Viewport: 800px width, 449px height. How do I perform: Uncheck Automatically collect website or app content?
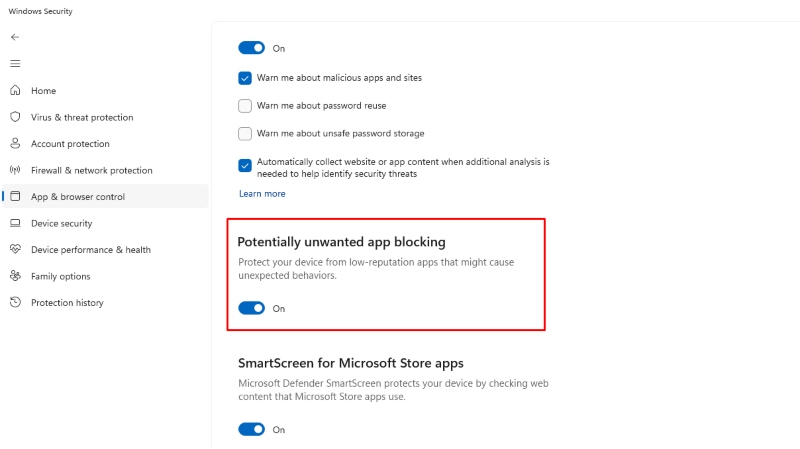tap(245, 166)
